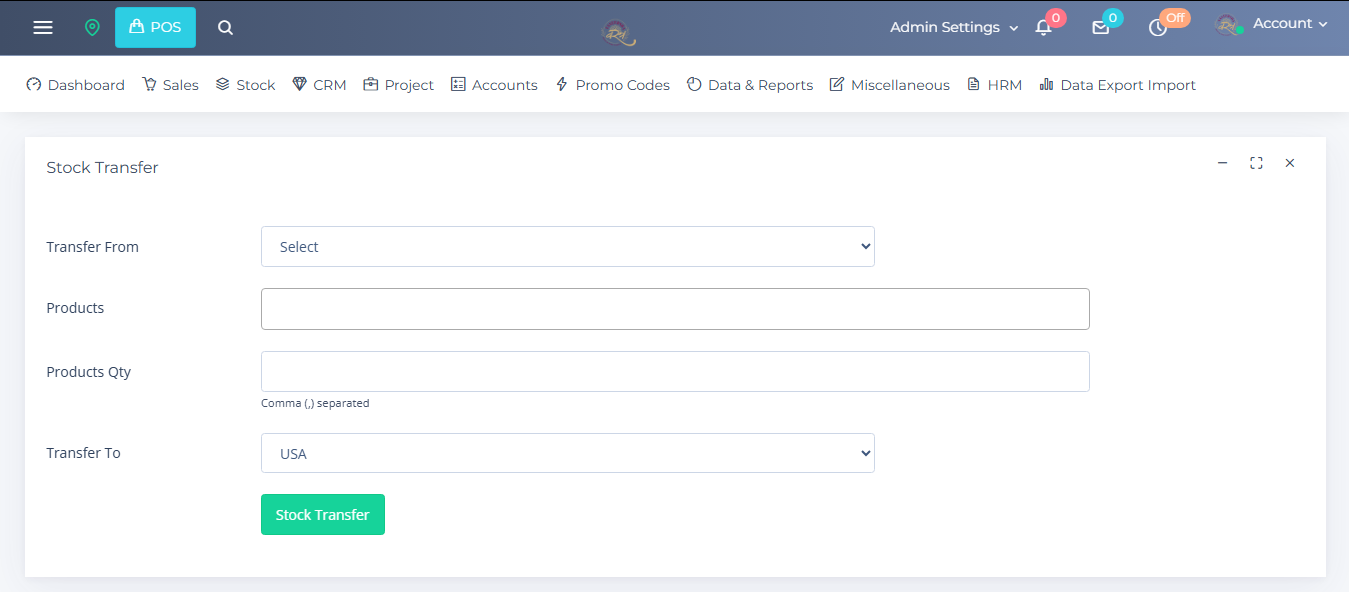Image resolution: width=1349 pixels, height=592 pixels.
Task: Click into the Products Qty field
Action: [675, 371]
